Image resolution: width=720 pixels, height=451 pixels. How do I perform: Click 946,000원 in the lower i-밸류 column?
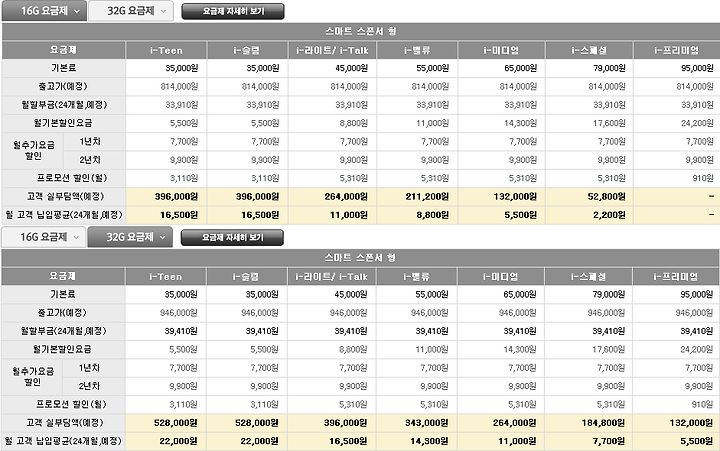point(429,313)
